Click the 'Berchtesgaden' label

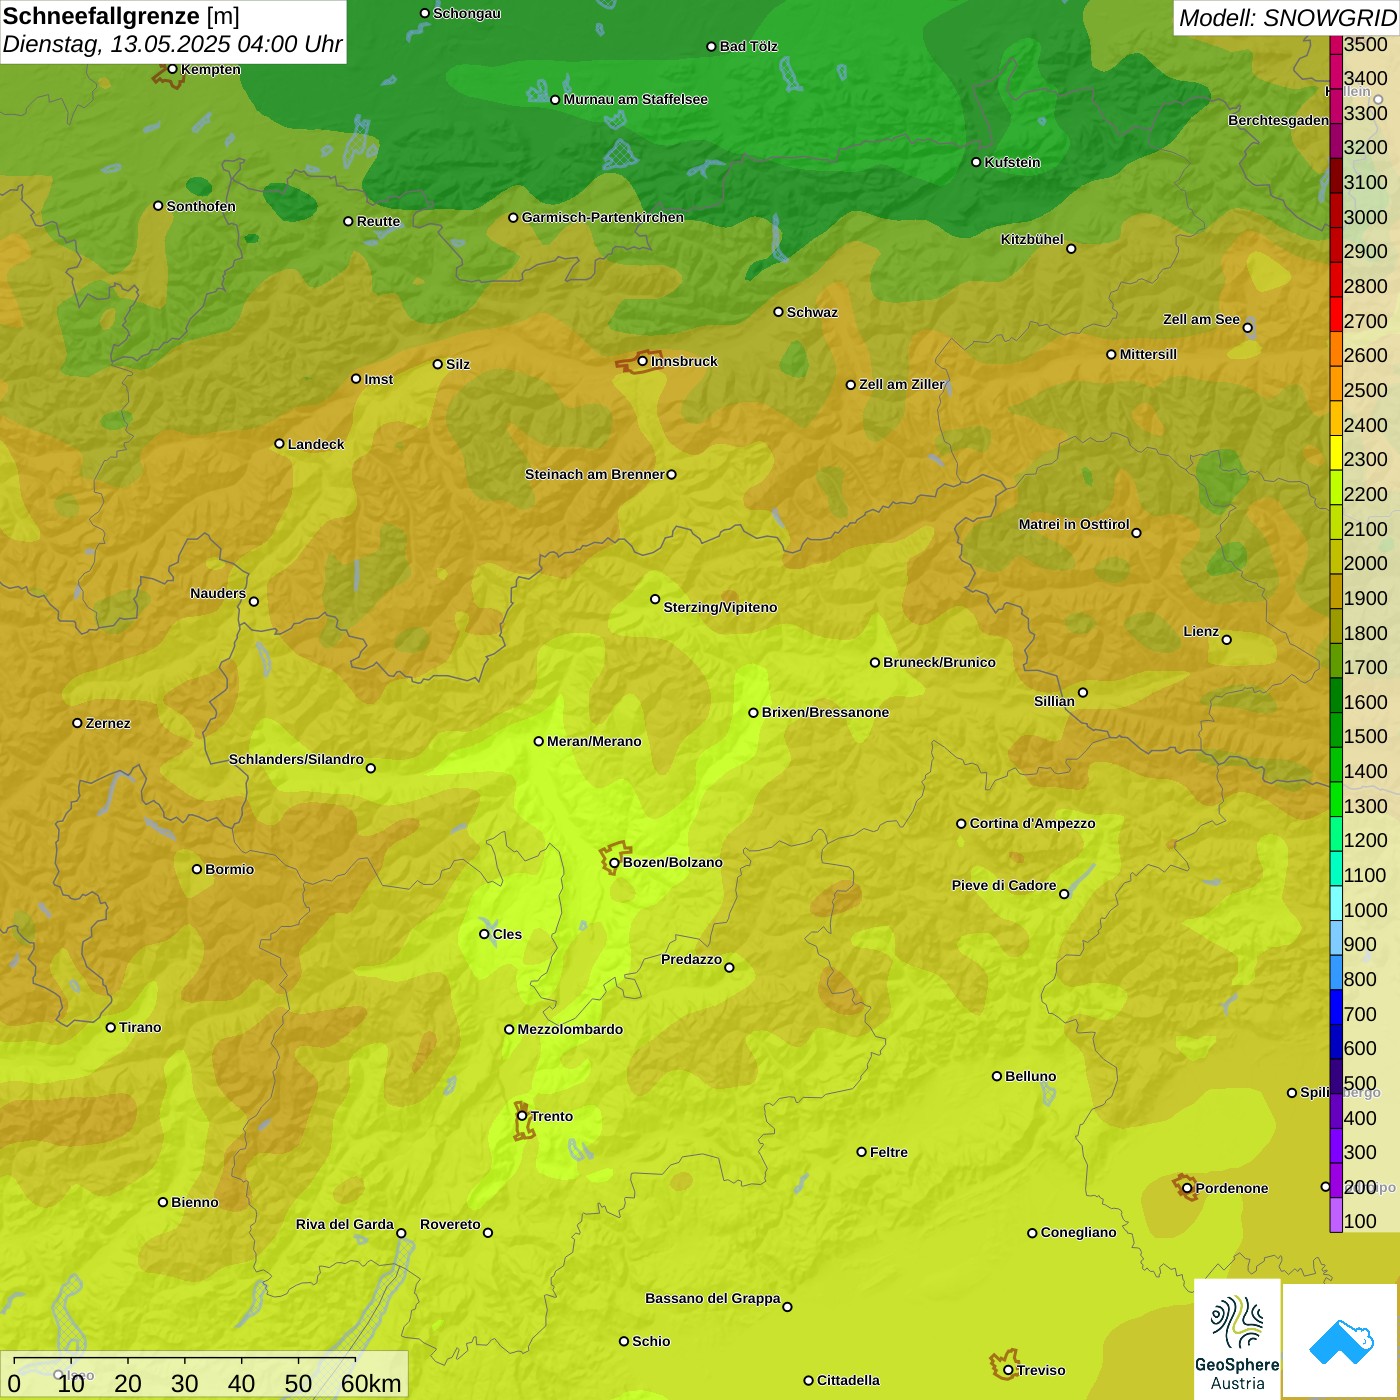pyautogui.click(x=1278, y=120)
